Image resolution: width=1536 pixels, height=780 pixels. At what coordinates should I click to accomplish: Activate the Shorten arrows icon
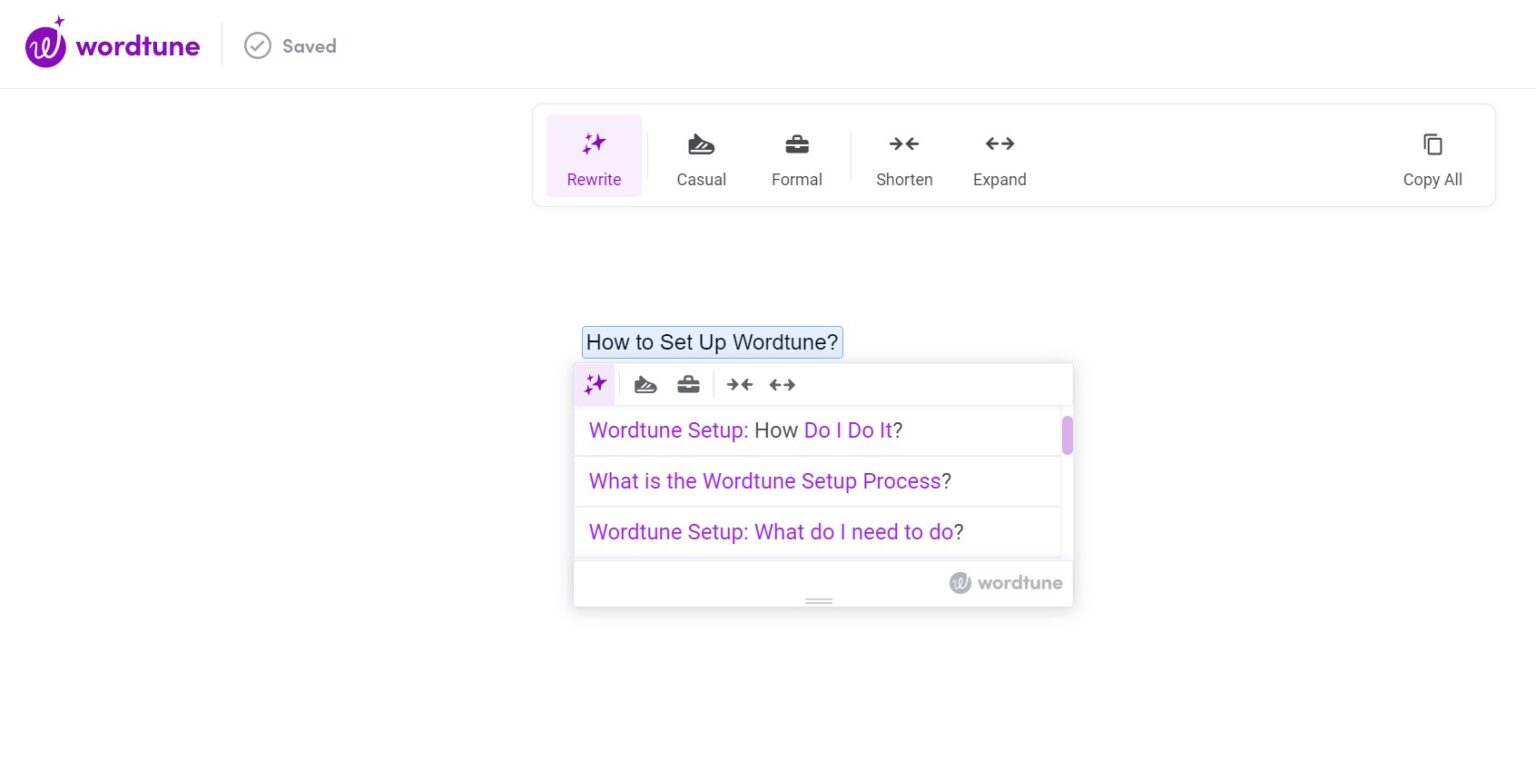[x=903, y=143]
